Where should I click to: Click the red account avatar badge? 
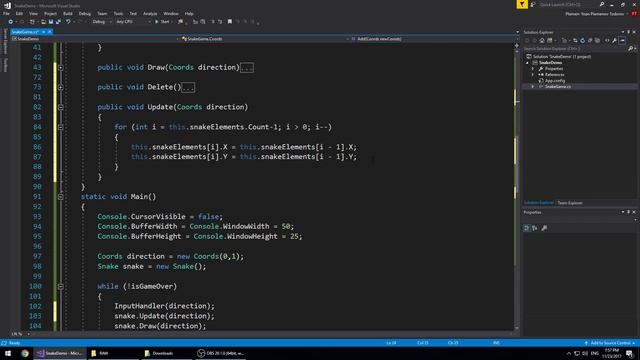coord(634,14)
